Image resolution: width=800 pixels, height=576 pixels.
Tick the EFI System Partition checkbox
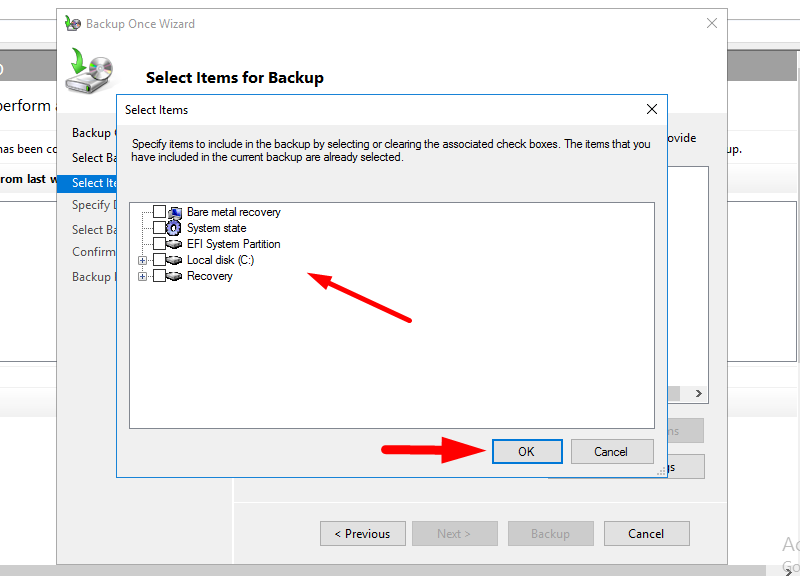159,244
